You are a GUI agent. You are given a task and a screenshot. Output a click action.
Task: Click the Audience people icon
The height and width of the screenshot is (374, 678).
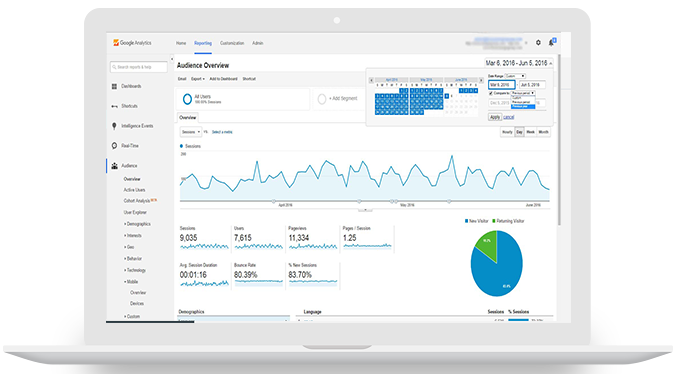115,166
